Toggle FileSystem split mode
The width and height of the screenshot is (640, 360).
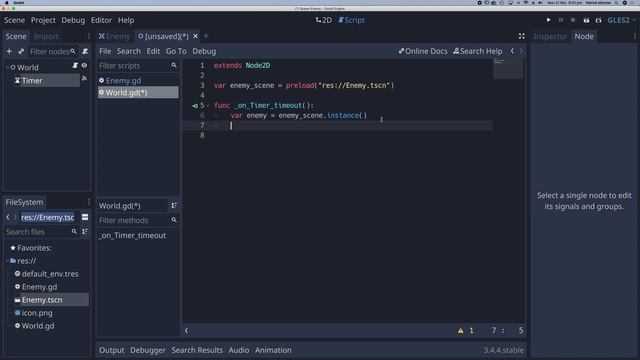(85, 217)
